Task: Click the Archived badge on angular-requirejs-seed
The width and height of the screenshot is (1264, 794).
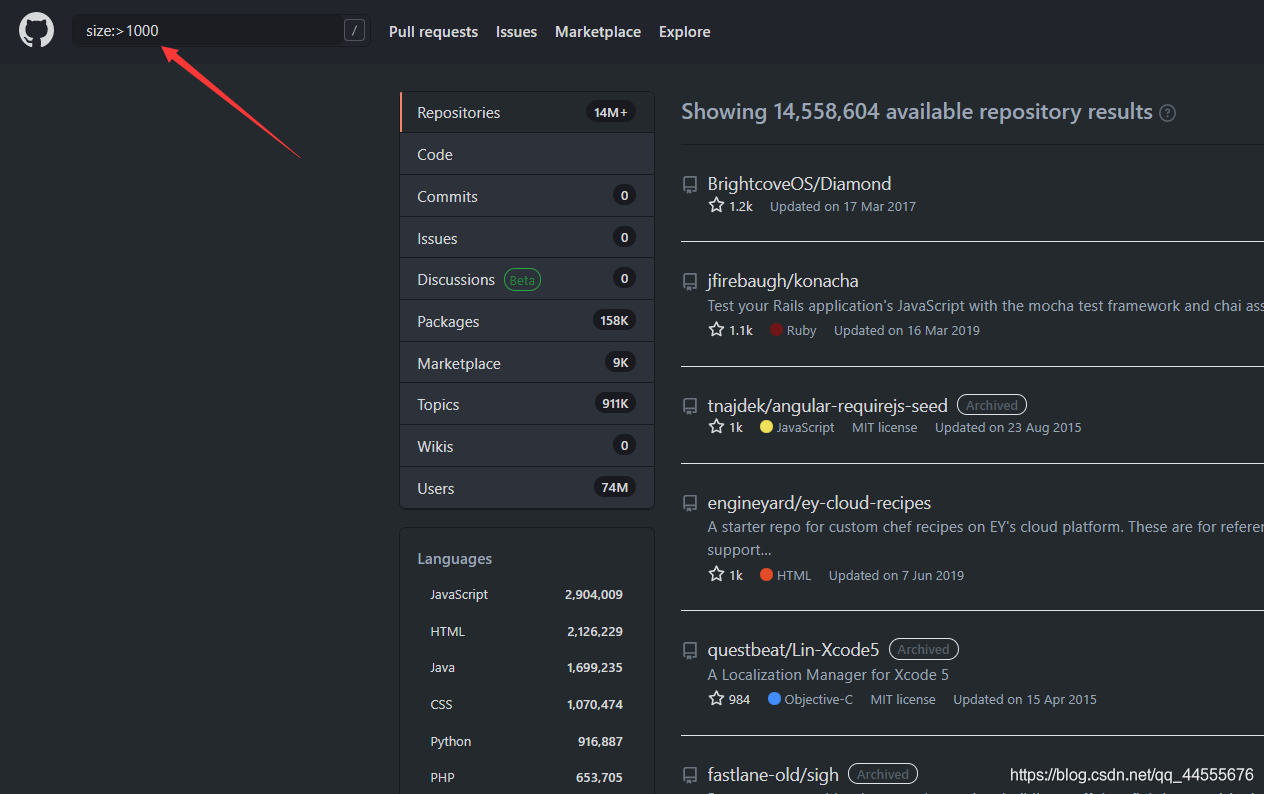Action: (992, 405)
